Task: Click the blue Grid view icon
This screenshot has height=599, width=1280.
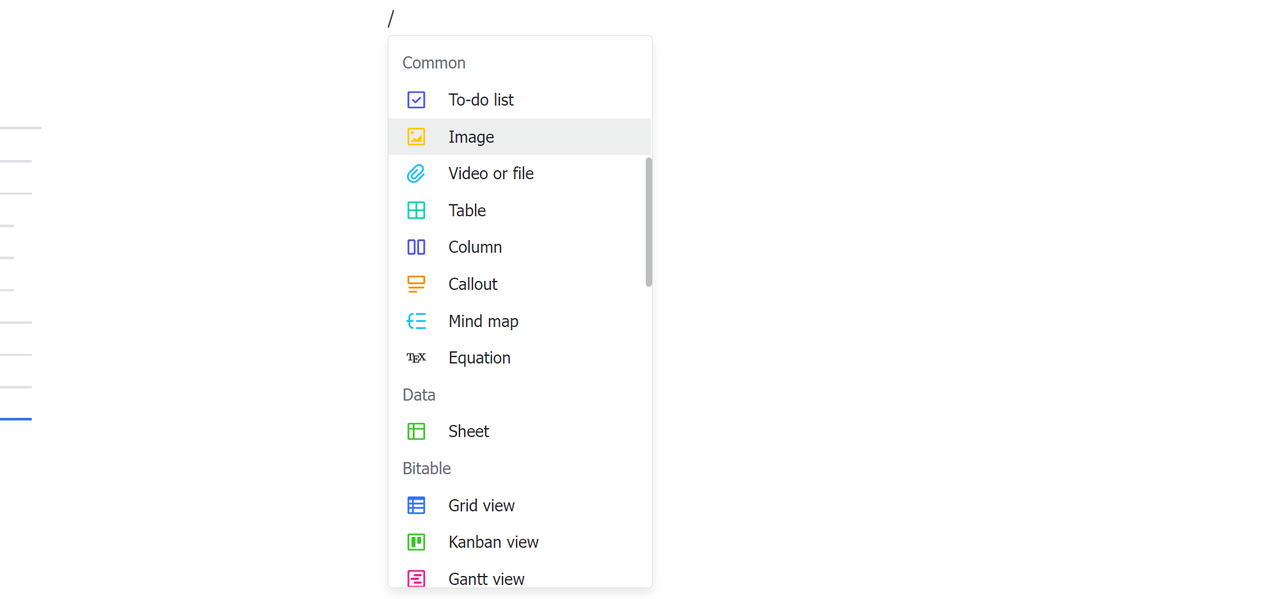Action: 416,506
